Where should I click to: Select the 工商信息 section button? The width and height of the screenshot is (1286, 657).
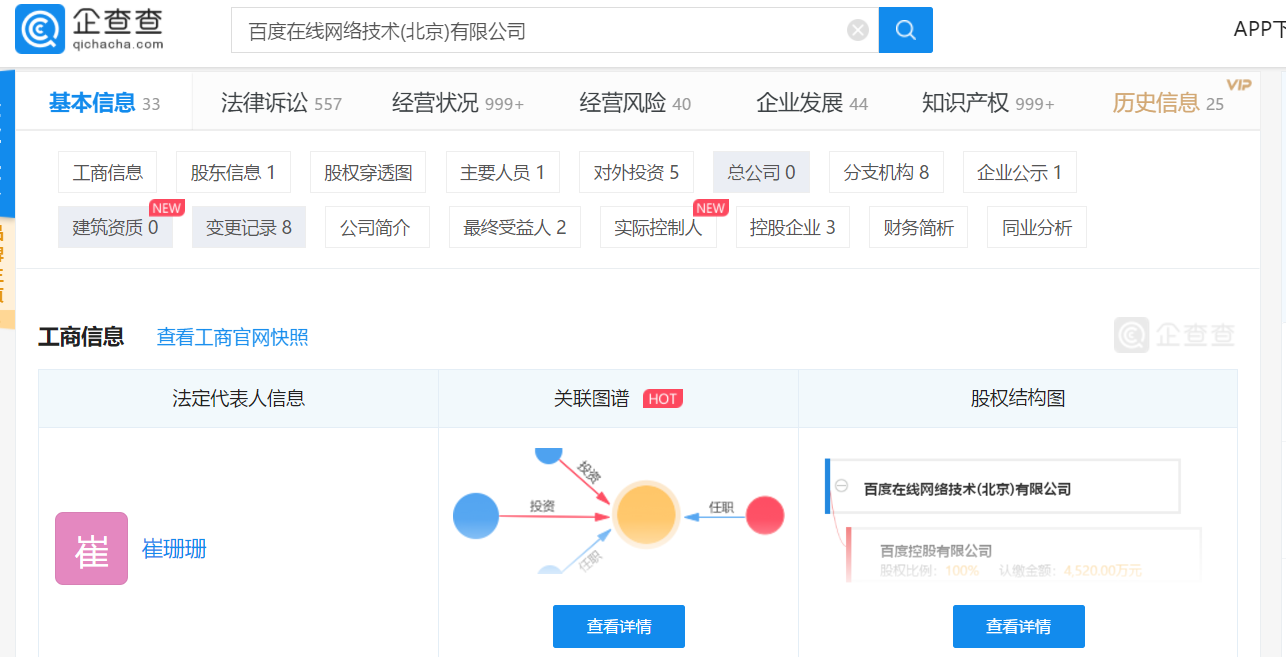pyautogui.click(x=108, y=172)
